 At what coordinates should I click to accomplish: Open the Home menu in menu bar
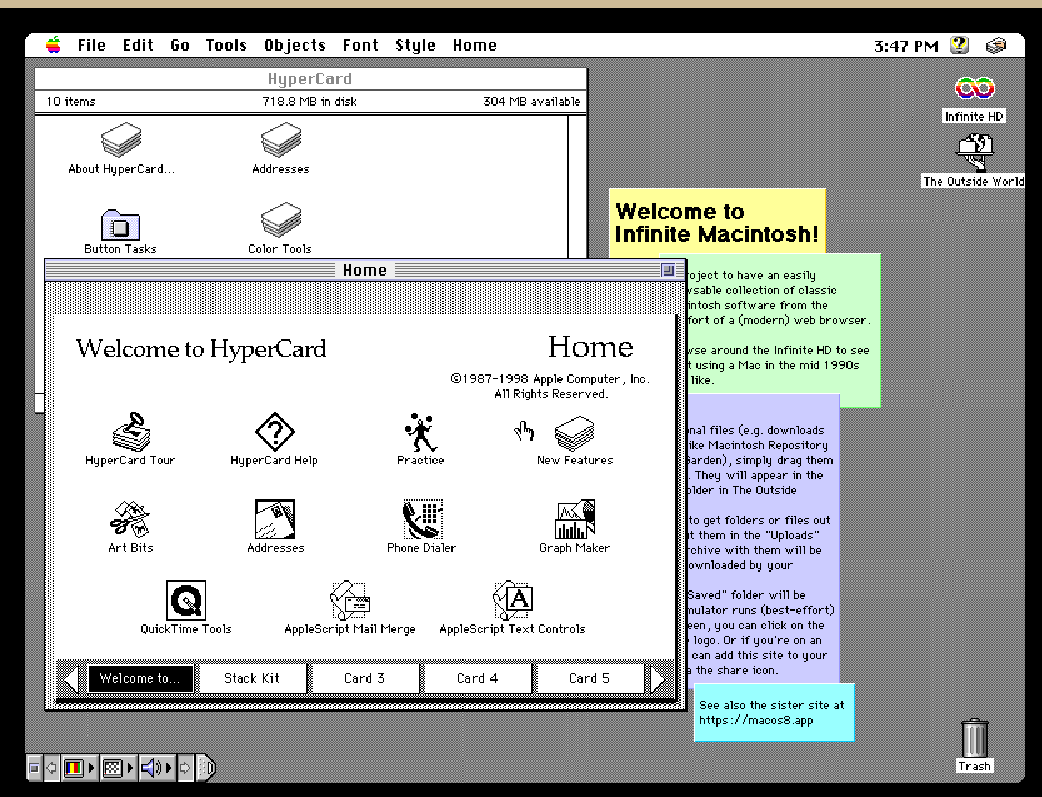(475, 45)
